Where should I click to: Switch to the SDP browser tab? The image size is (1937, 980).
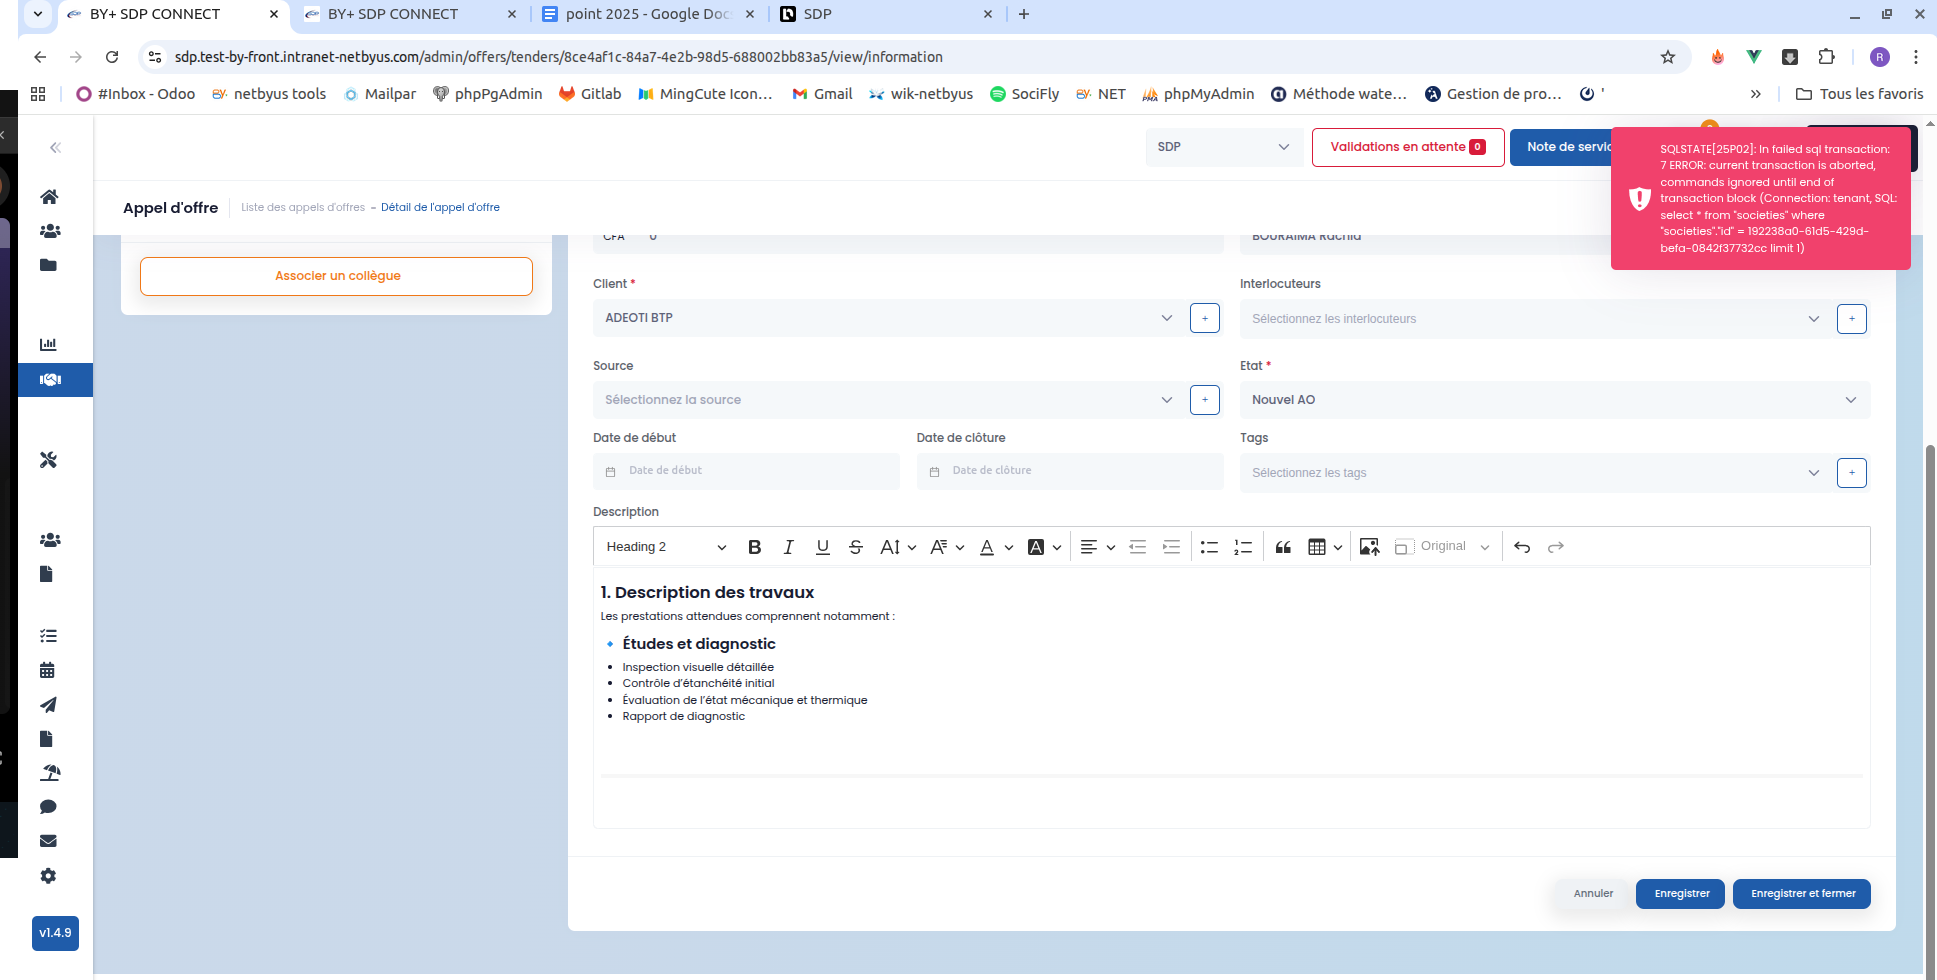[880, 14]
